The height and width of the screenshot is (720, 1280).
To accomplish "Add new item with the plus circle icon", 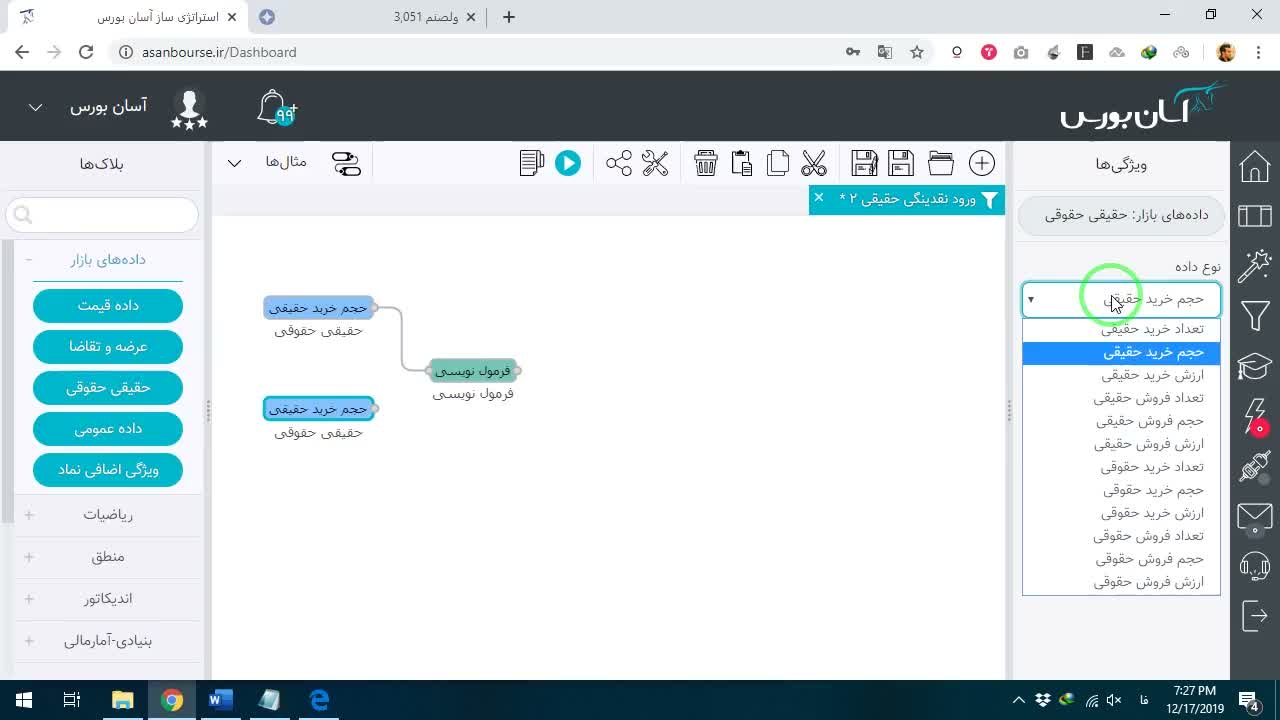I will pos(982,163).
